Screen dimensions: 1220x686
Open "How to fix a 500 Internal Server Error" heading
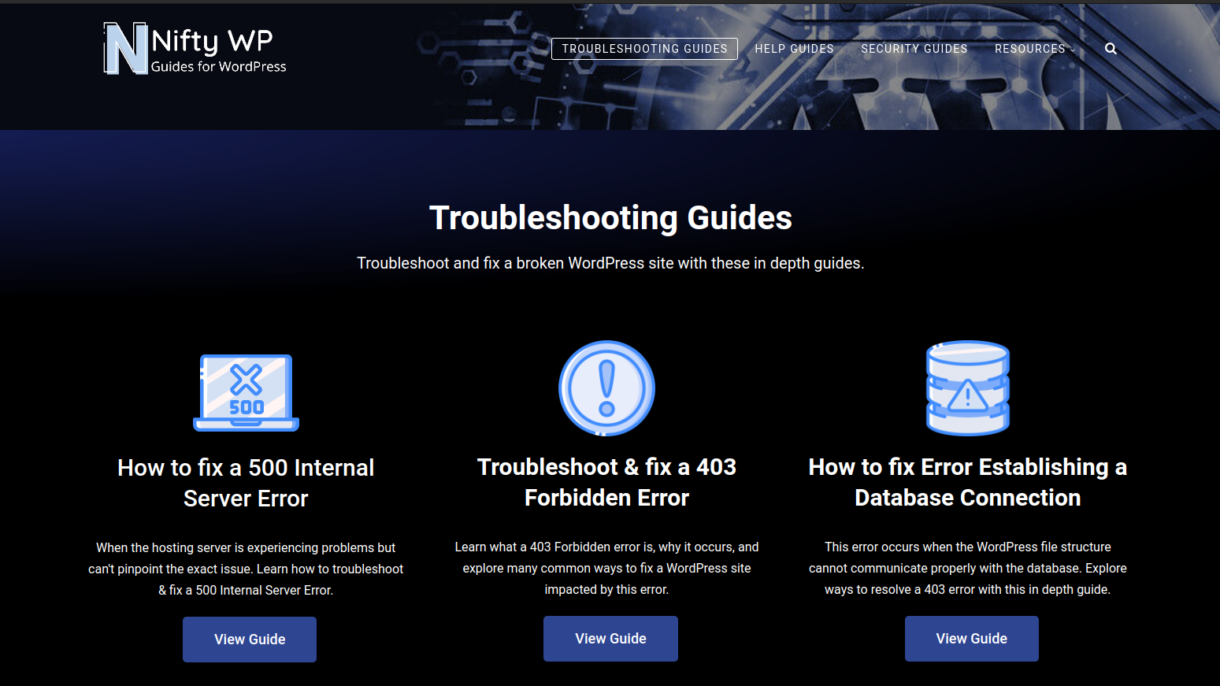coord(246,483)
